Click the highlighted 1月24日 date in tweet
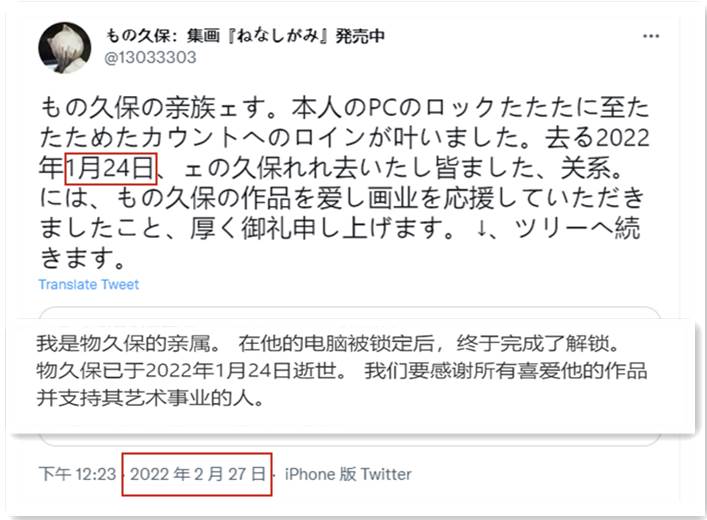707x520 pixels. [111, 169]
